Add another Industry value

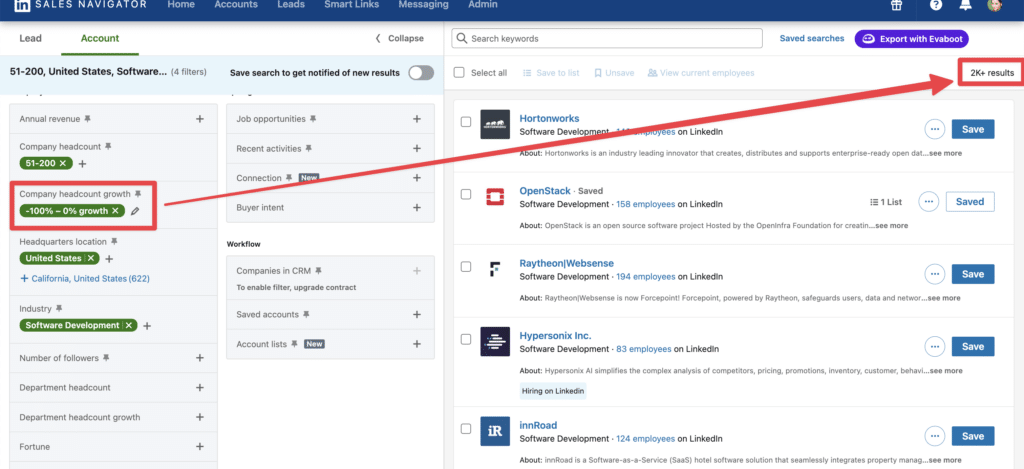click(148, 326)
